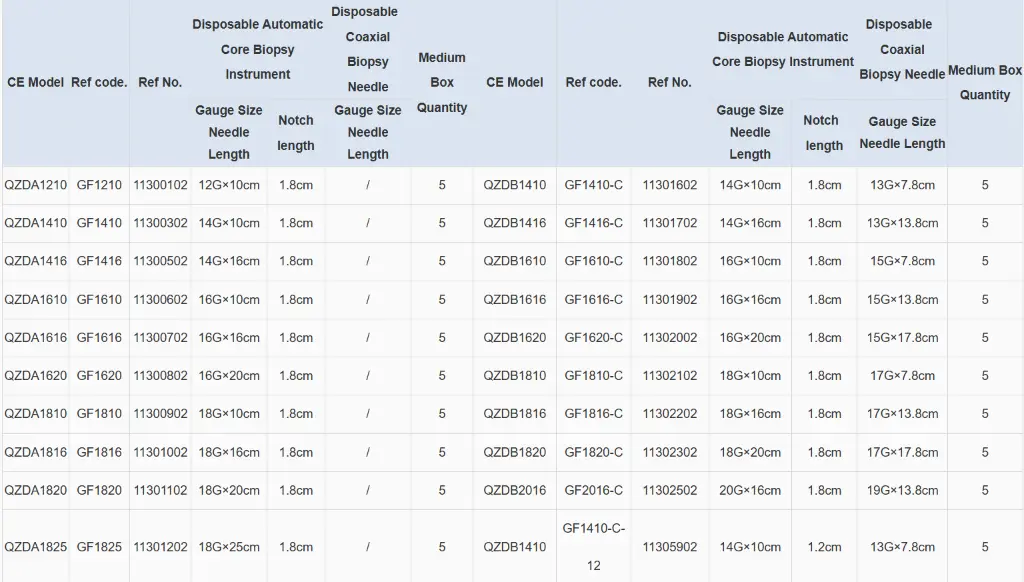Click the QZDB2016 model cell

pos(515,490)
